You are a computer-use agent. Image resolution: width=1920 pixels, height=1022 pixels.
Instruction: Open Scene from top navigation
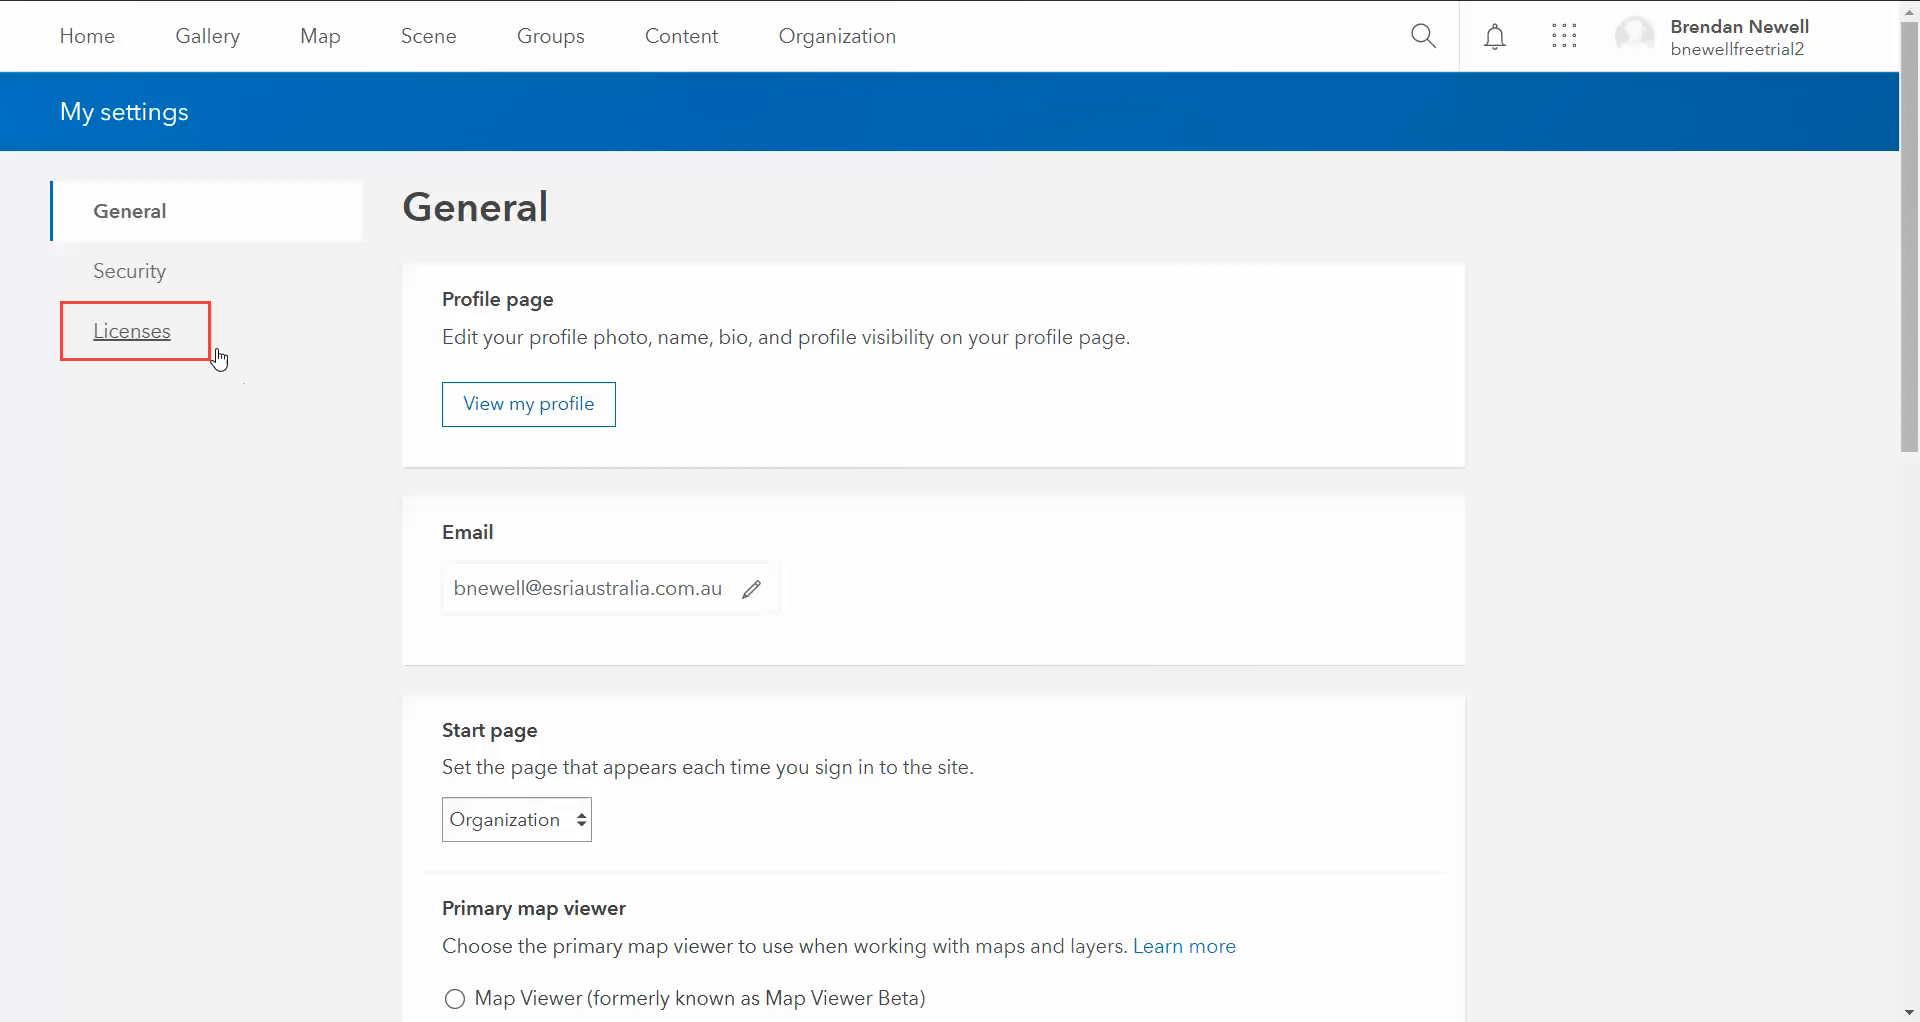[428, 36]
